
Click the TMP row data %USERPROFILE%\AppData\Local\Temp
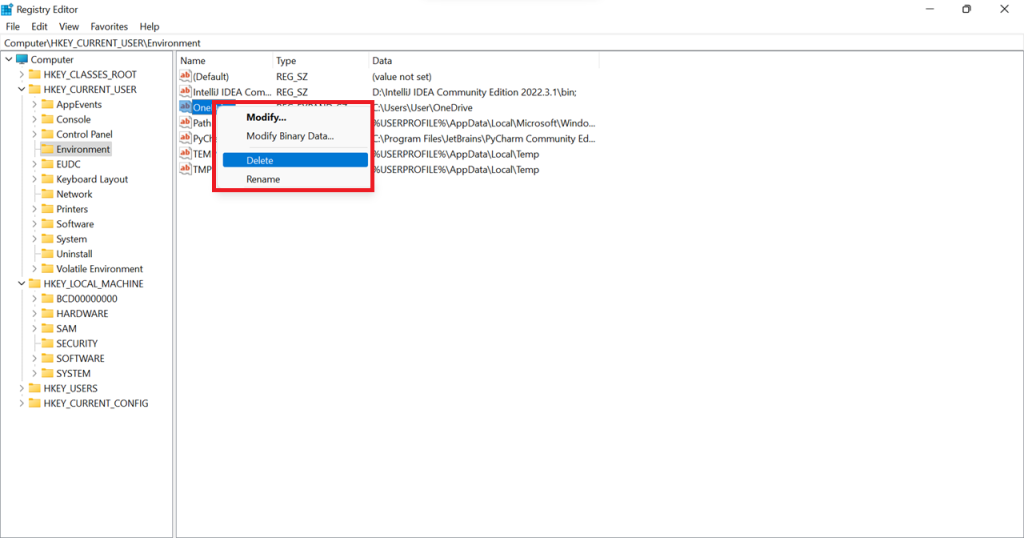[x=456, y=170]
